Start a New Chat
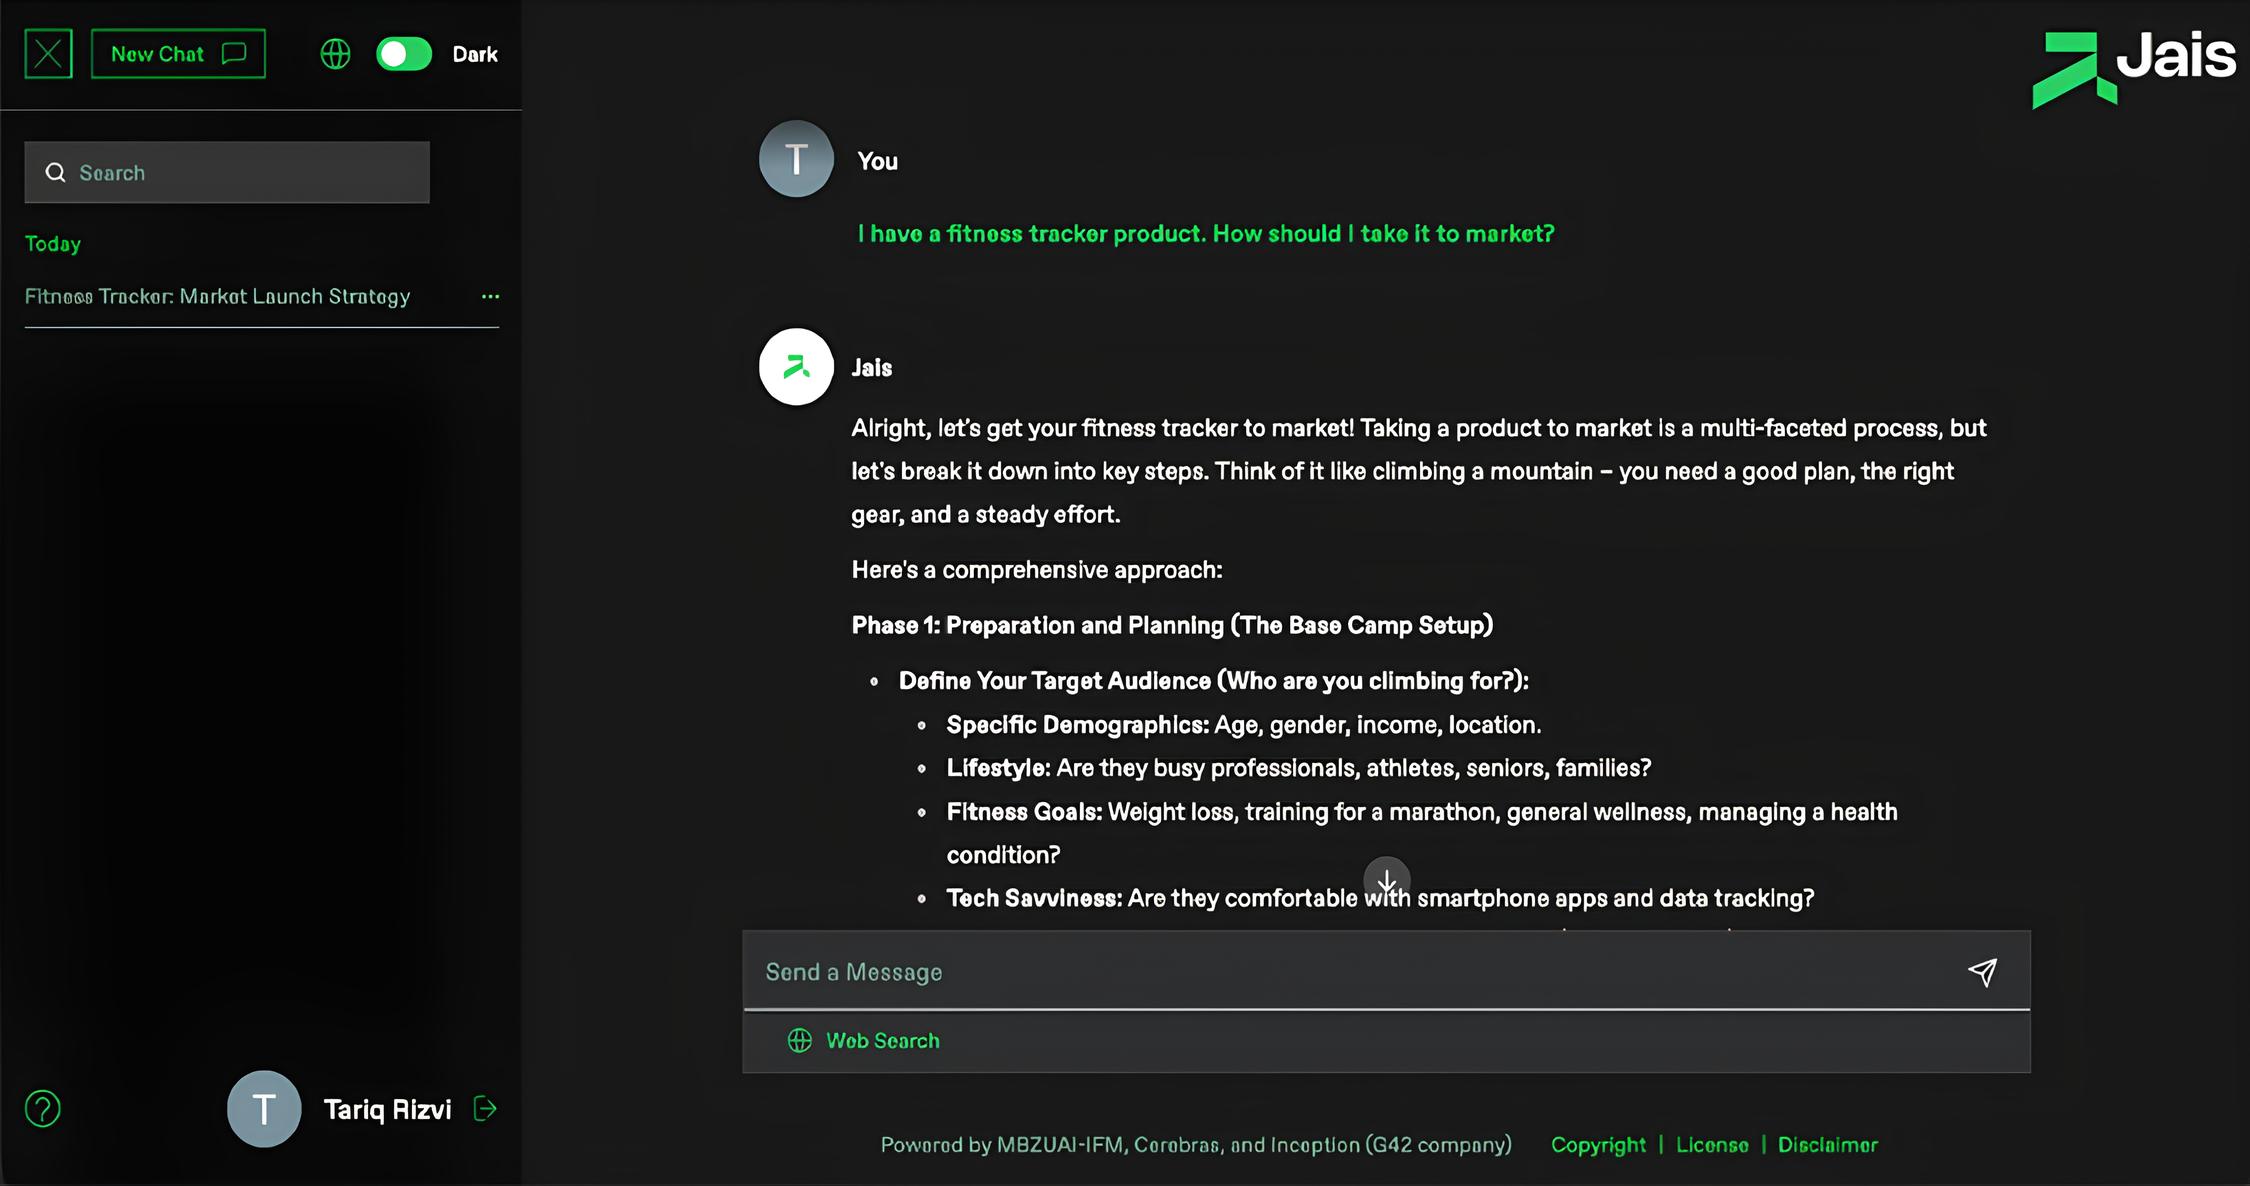 pyautogui.click(x=178, y=54)
